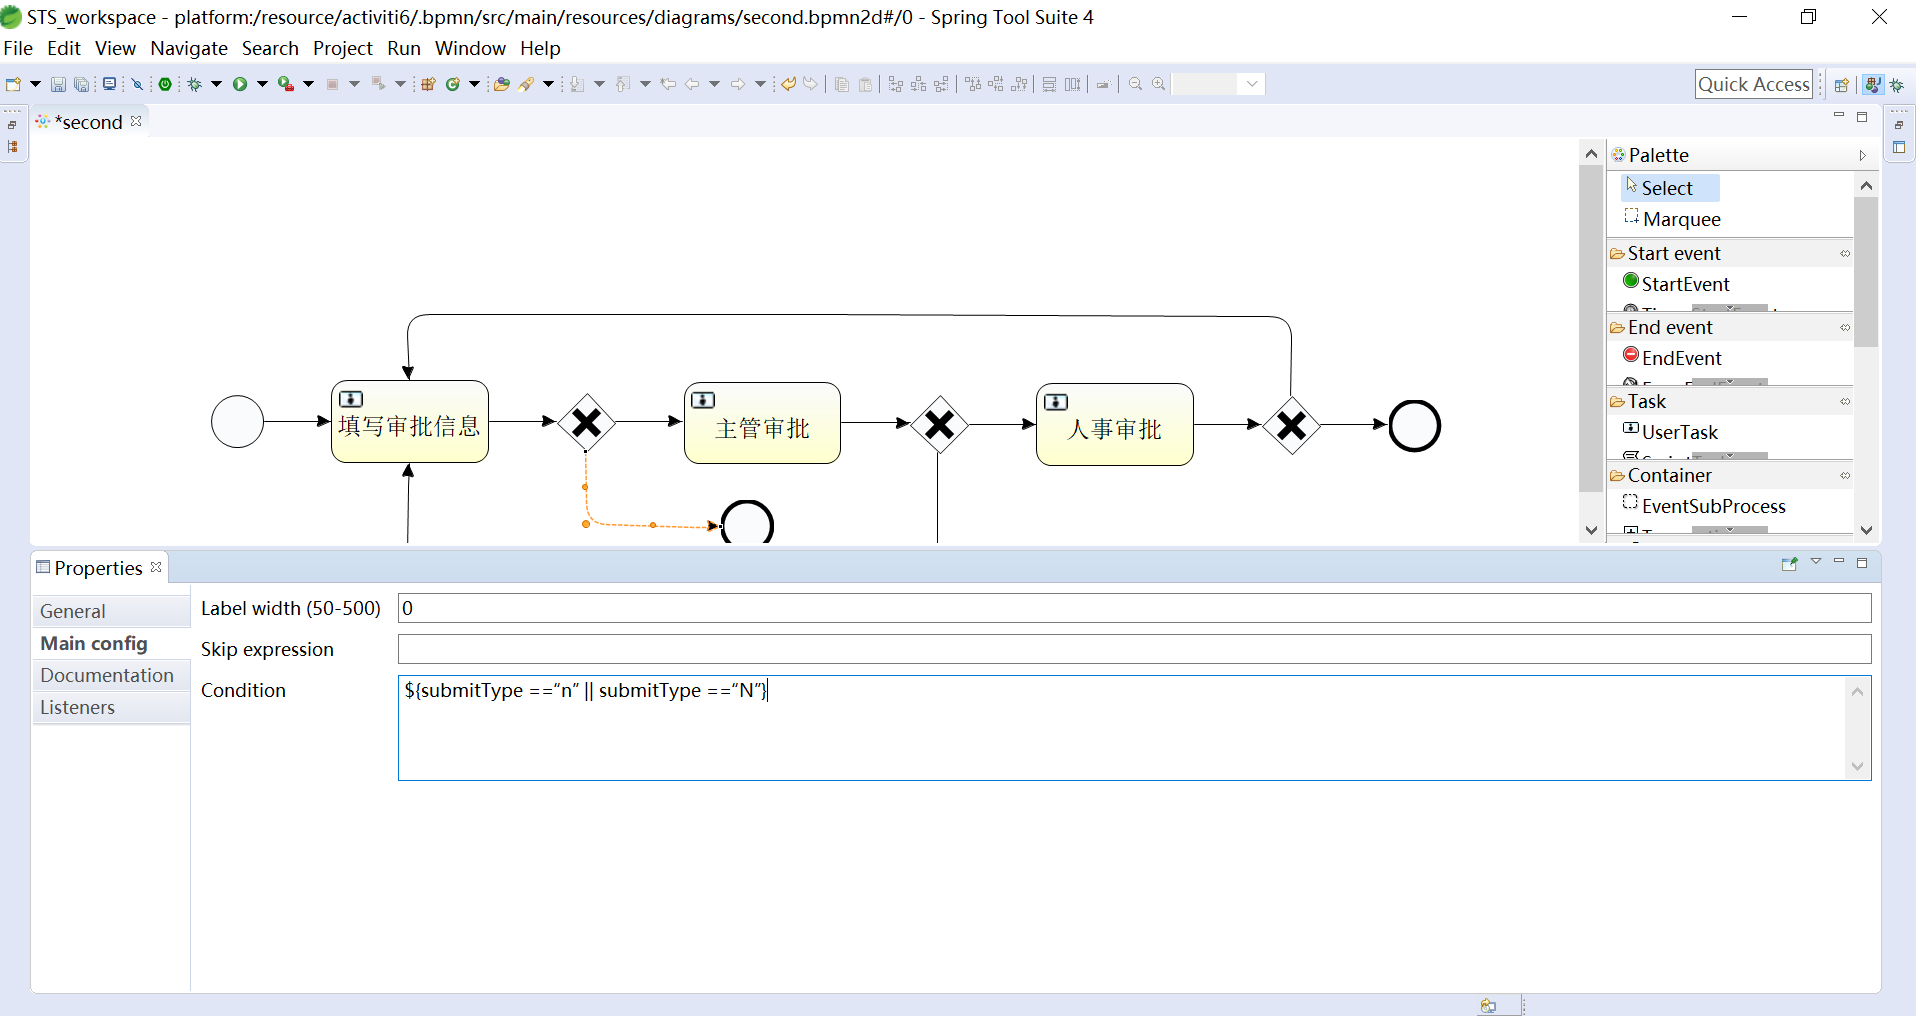Click the Pin to Properties selection icon

click(1789, 564)
